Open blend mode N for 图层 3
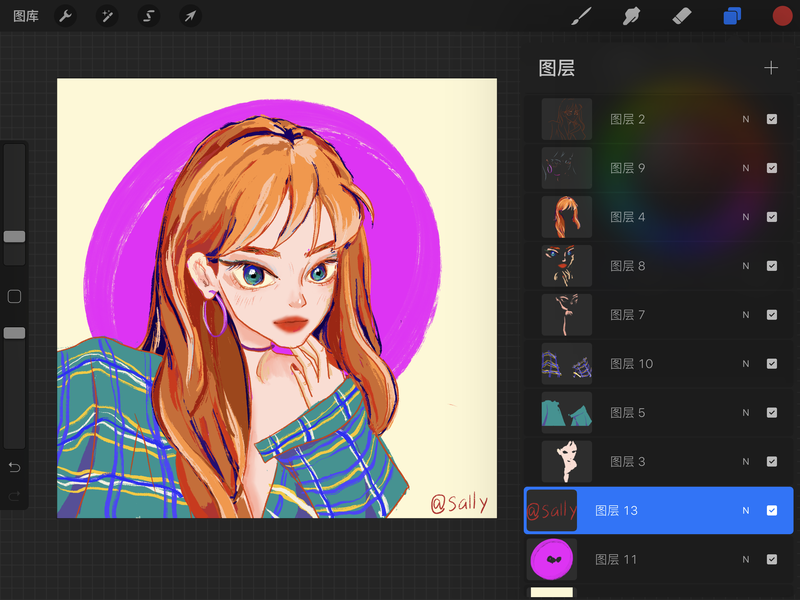The width and height of the screenshot is (800, 600). pos(746,462)
